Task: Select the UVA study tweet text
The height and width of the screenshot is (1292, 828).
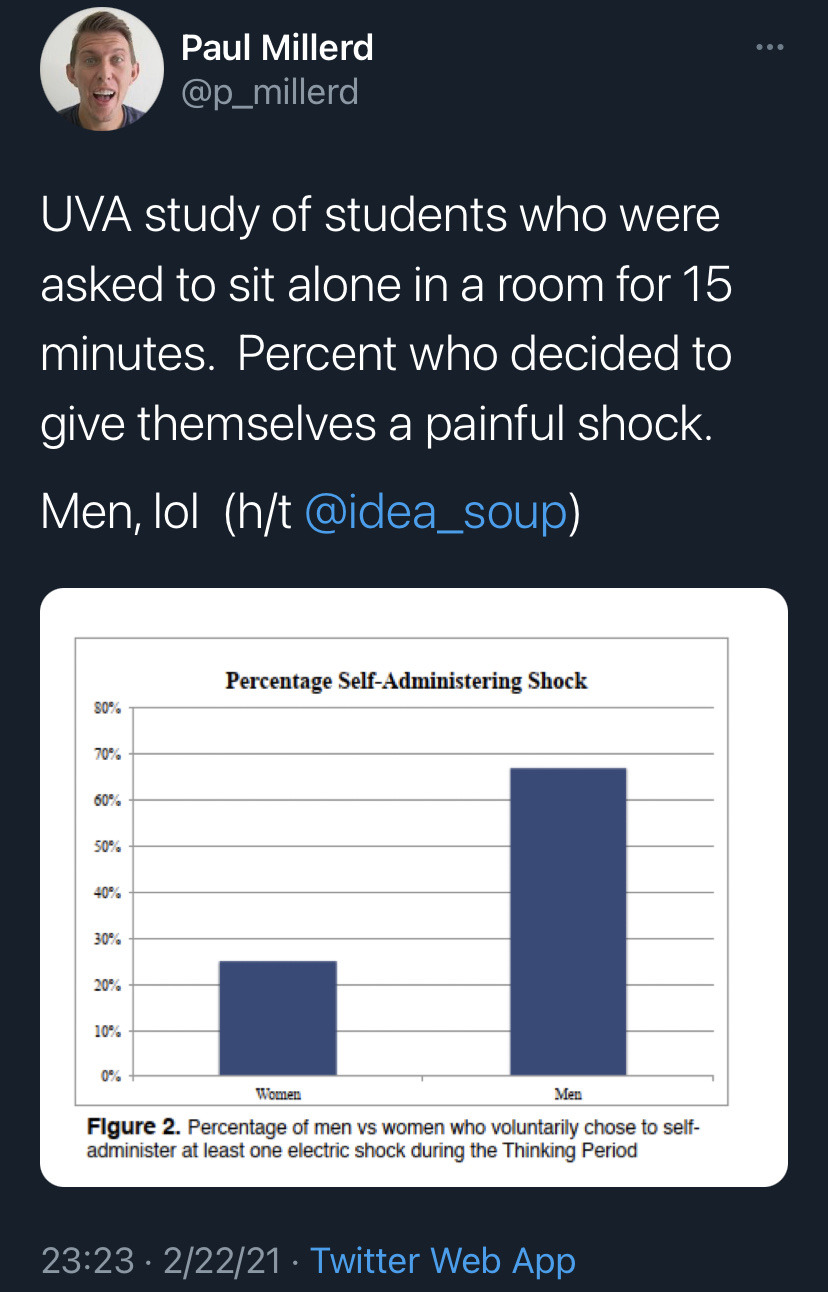Action: [x=387, y=319]
